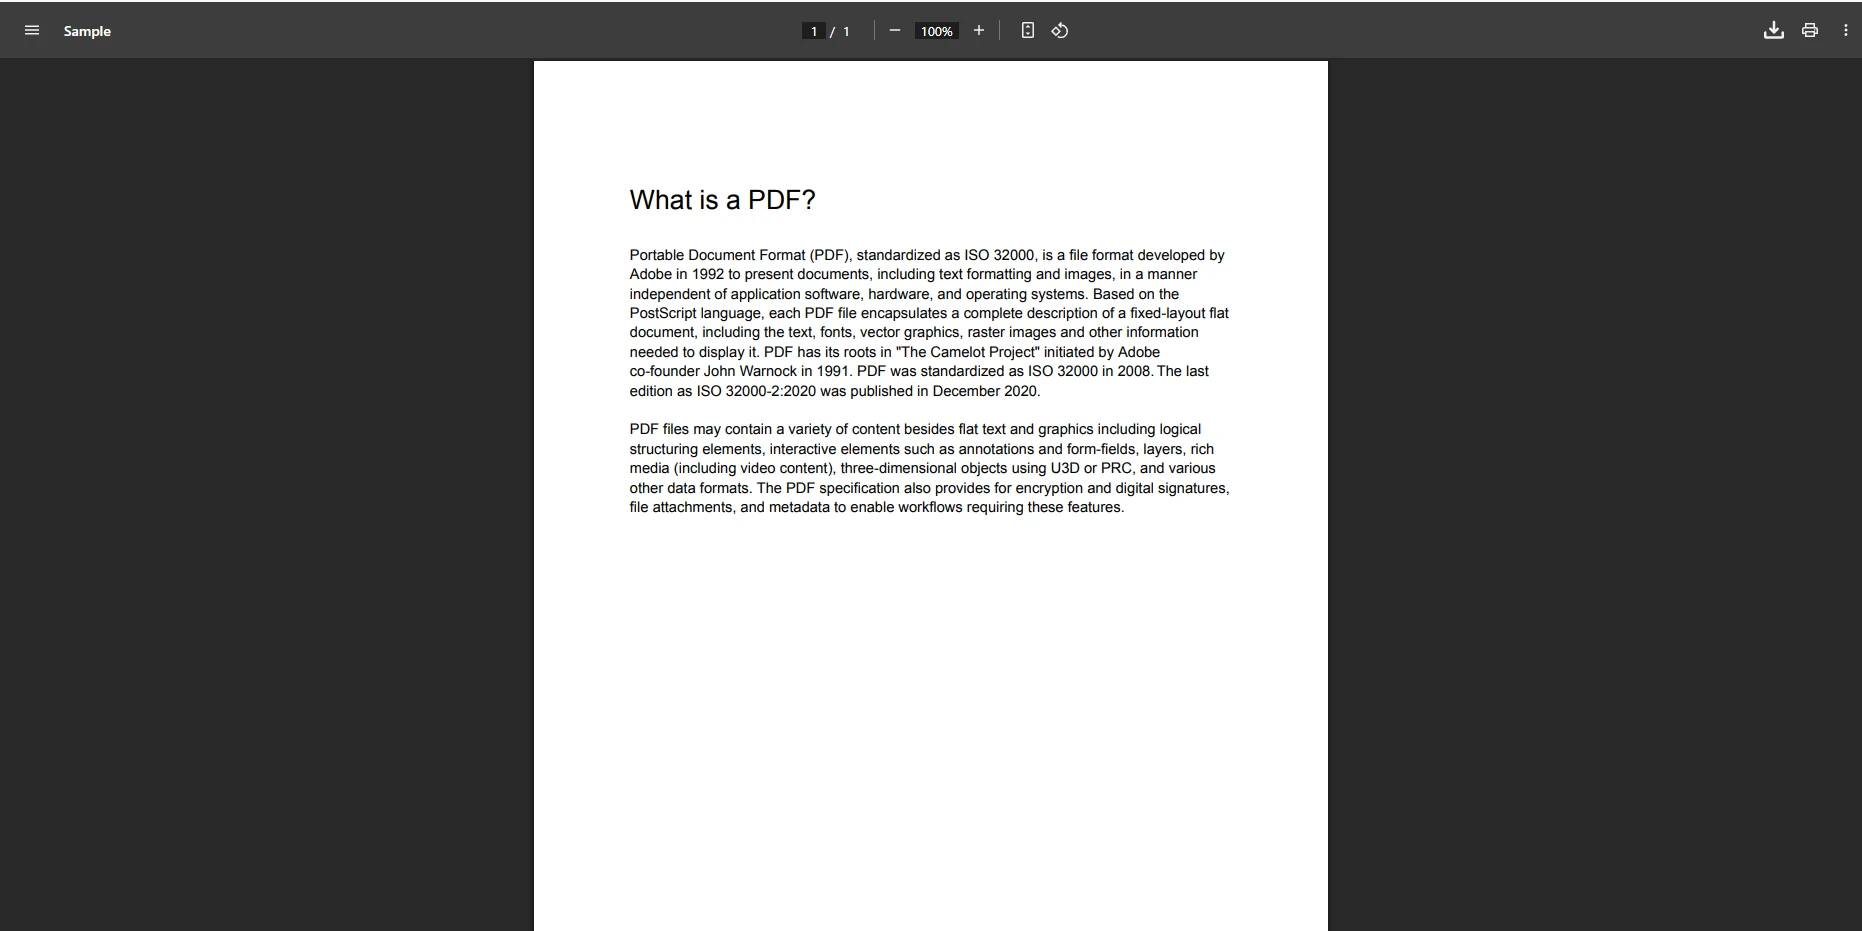The height and width of the screenshot is (931, 1862).
Task: Activate the zoom percentage field
Action: (x=936, y=30)
